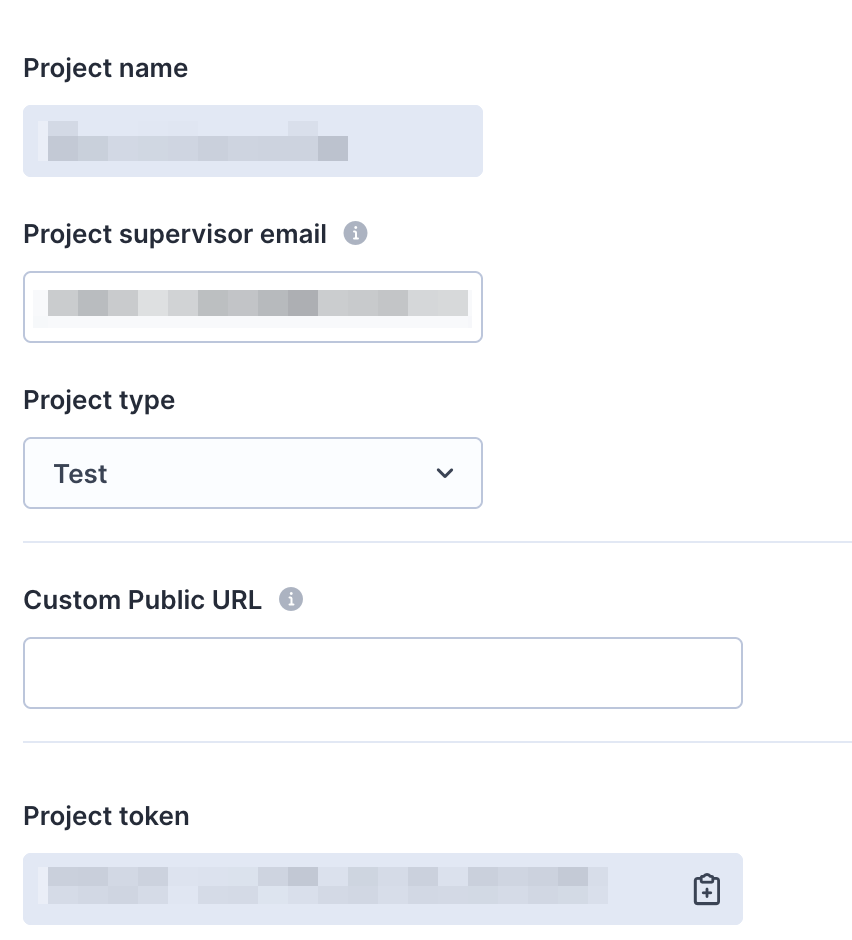Focus the Project name field
This screenshot has width=852, height=940.
(252, 141)
